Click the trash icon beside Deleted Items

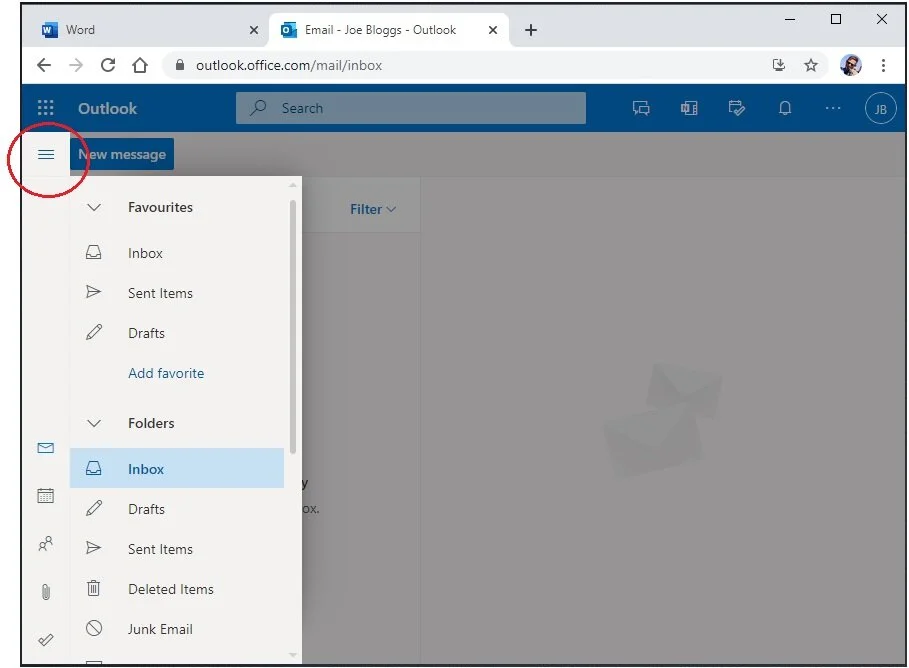[x=93, y=589]
